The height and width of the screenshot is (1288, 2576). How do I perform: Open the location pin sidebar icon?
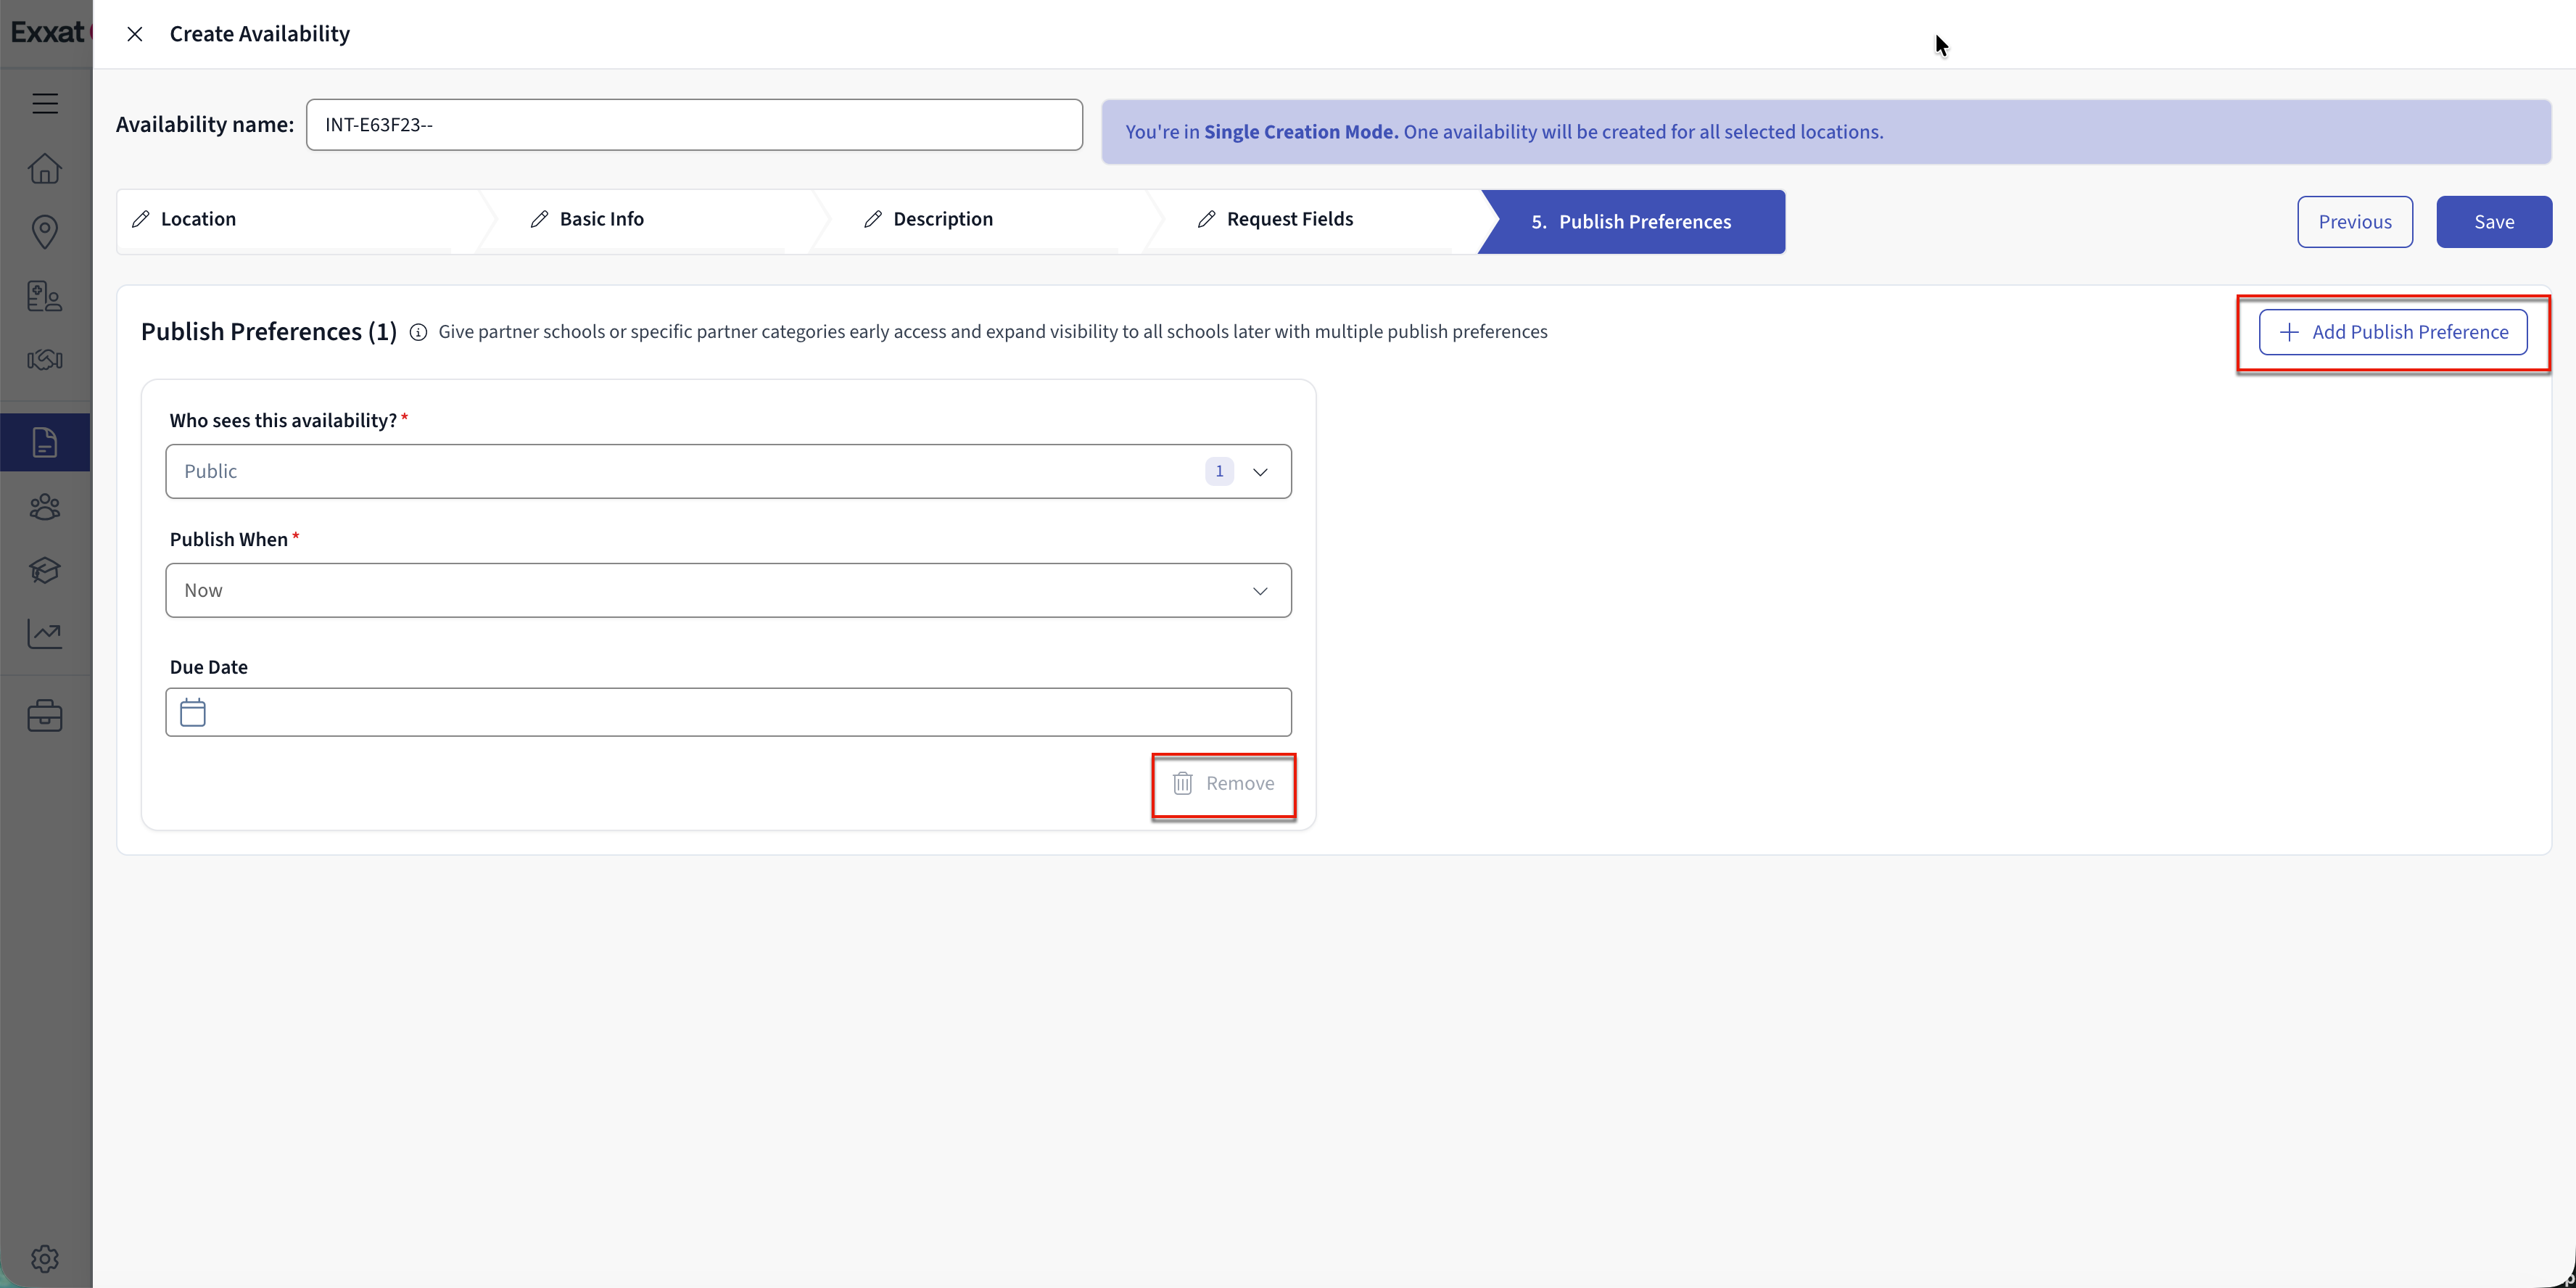(x=45, y=232)
